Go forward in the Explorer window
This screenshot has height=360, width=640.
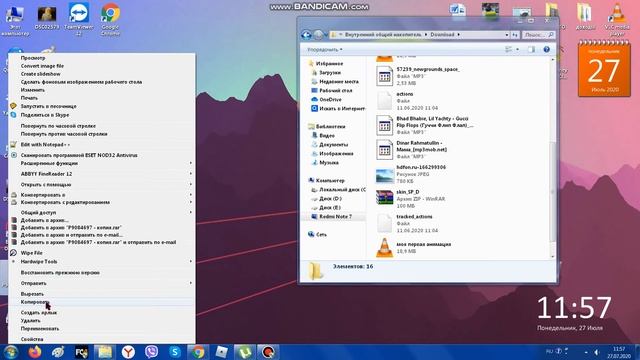pos(318,35)
